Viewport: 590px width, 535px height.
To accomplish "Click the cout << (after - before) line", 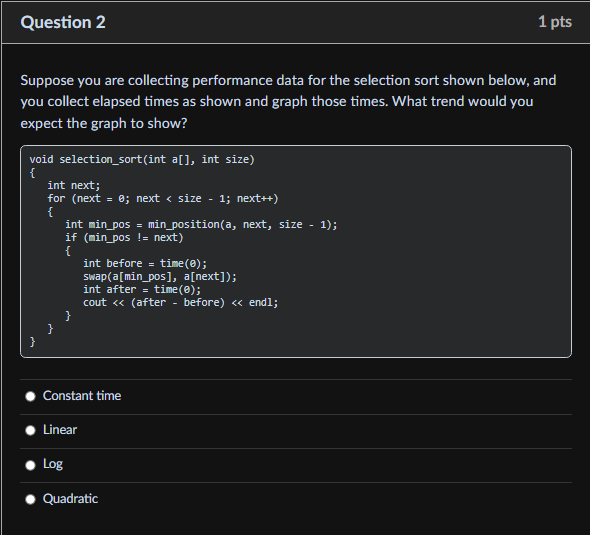I will pos(181,302).
